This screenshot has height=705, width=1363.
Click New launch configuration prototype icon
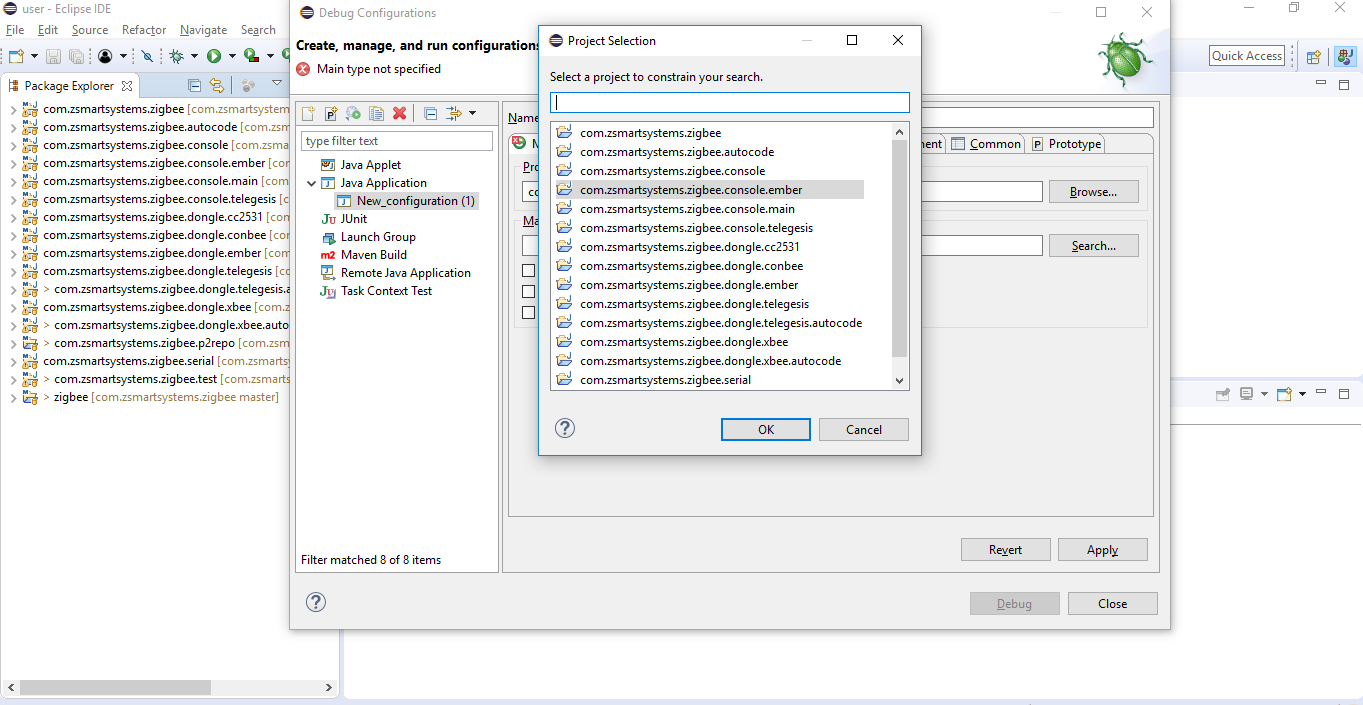pos(331,113)
